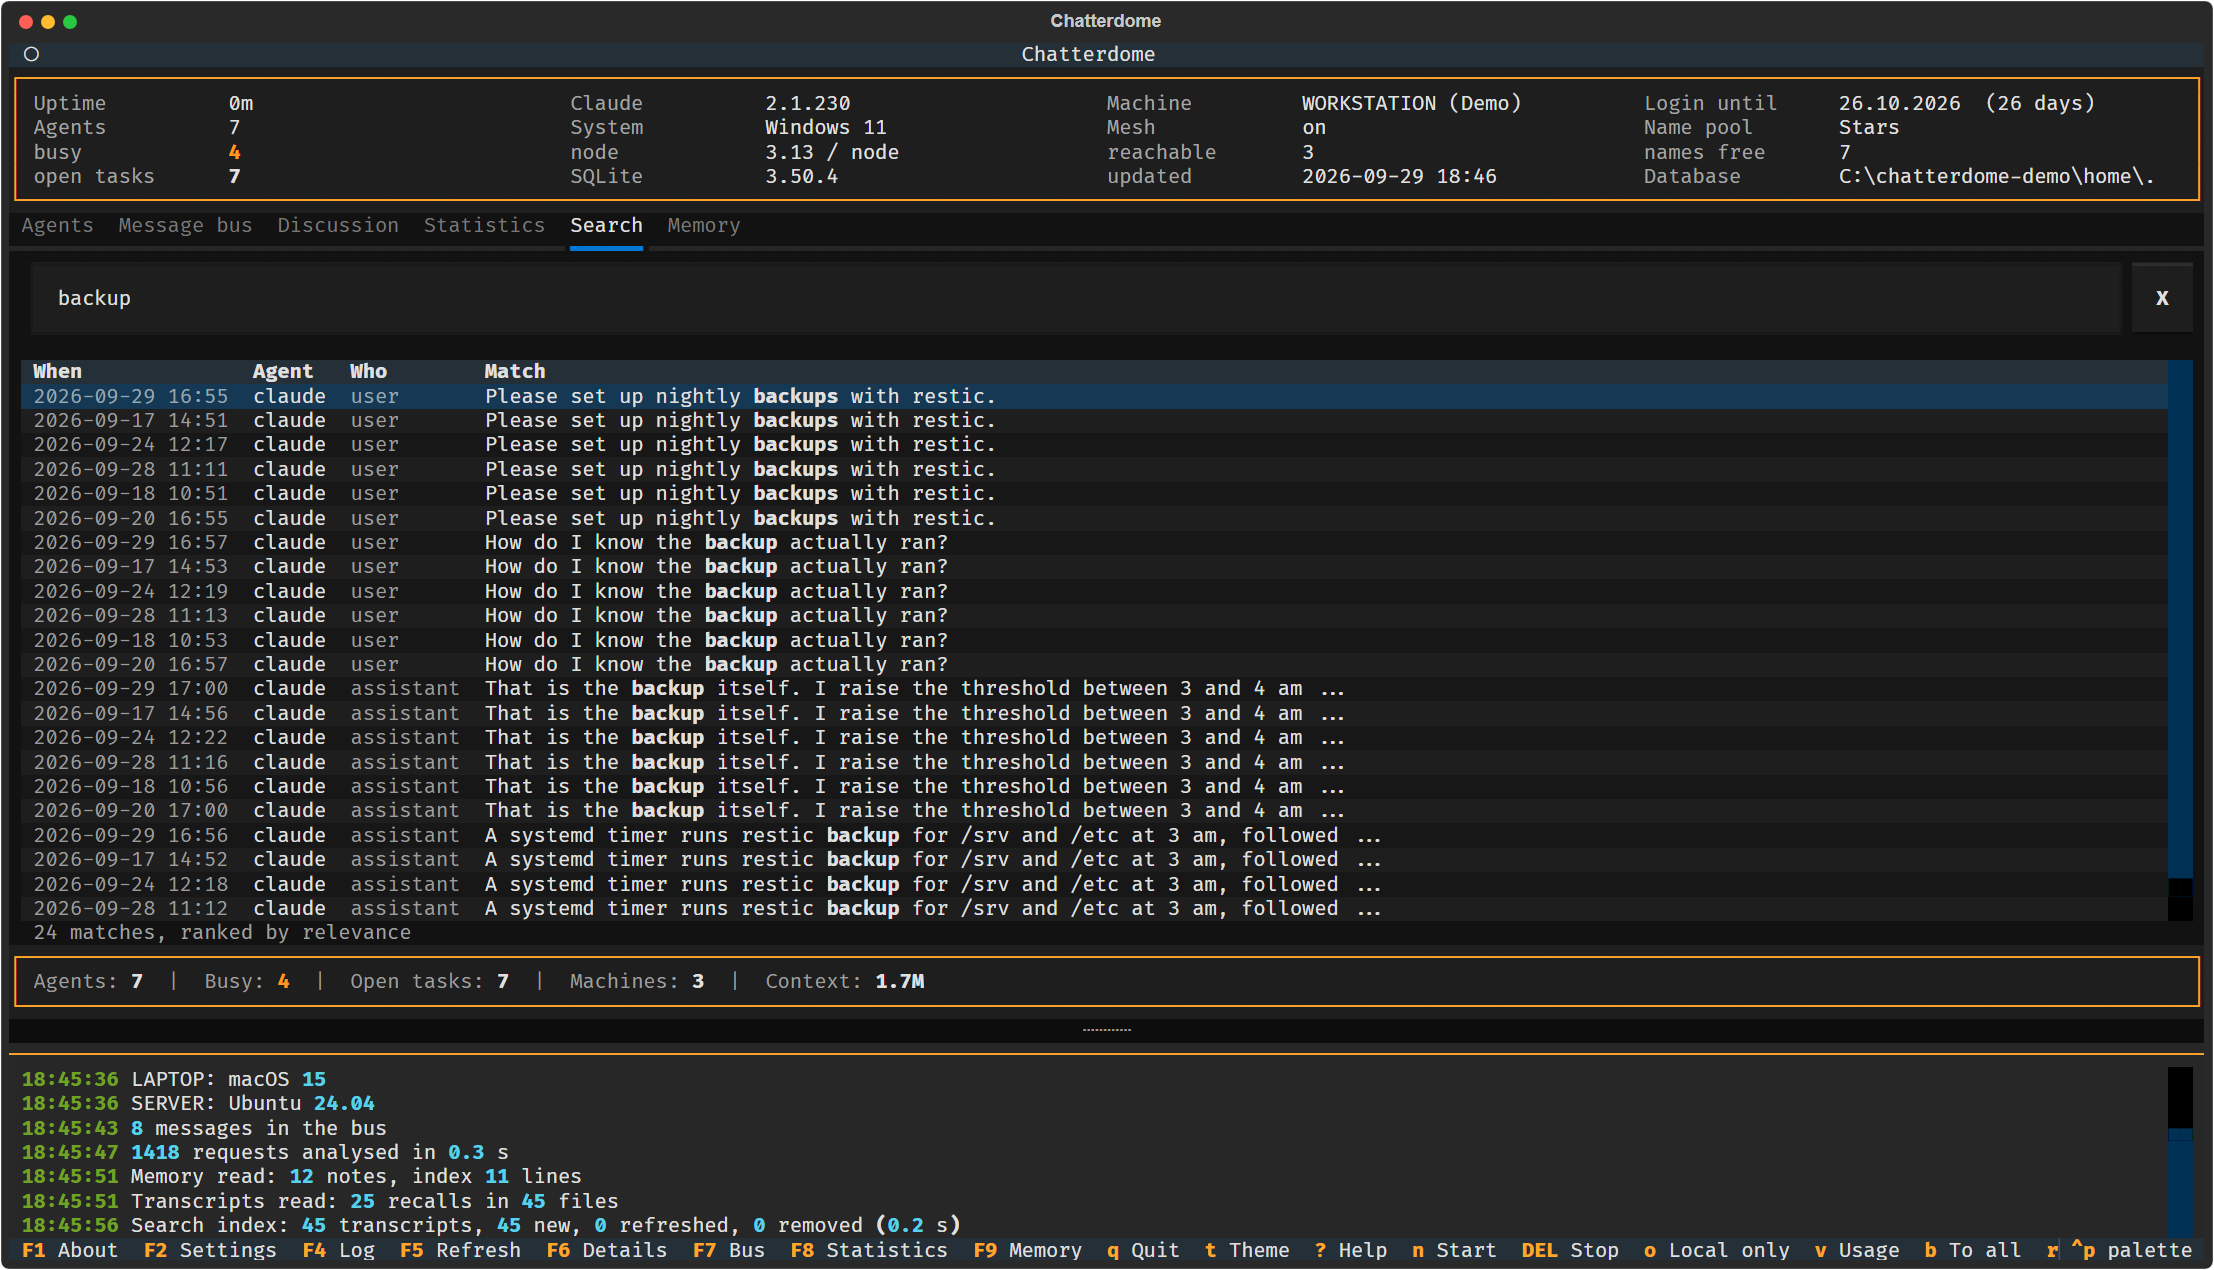
Task: Select the result row dated 2026-09-28 11:12
Action: pos(1094,909)
